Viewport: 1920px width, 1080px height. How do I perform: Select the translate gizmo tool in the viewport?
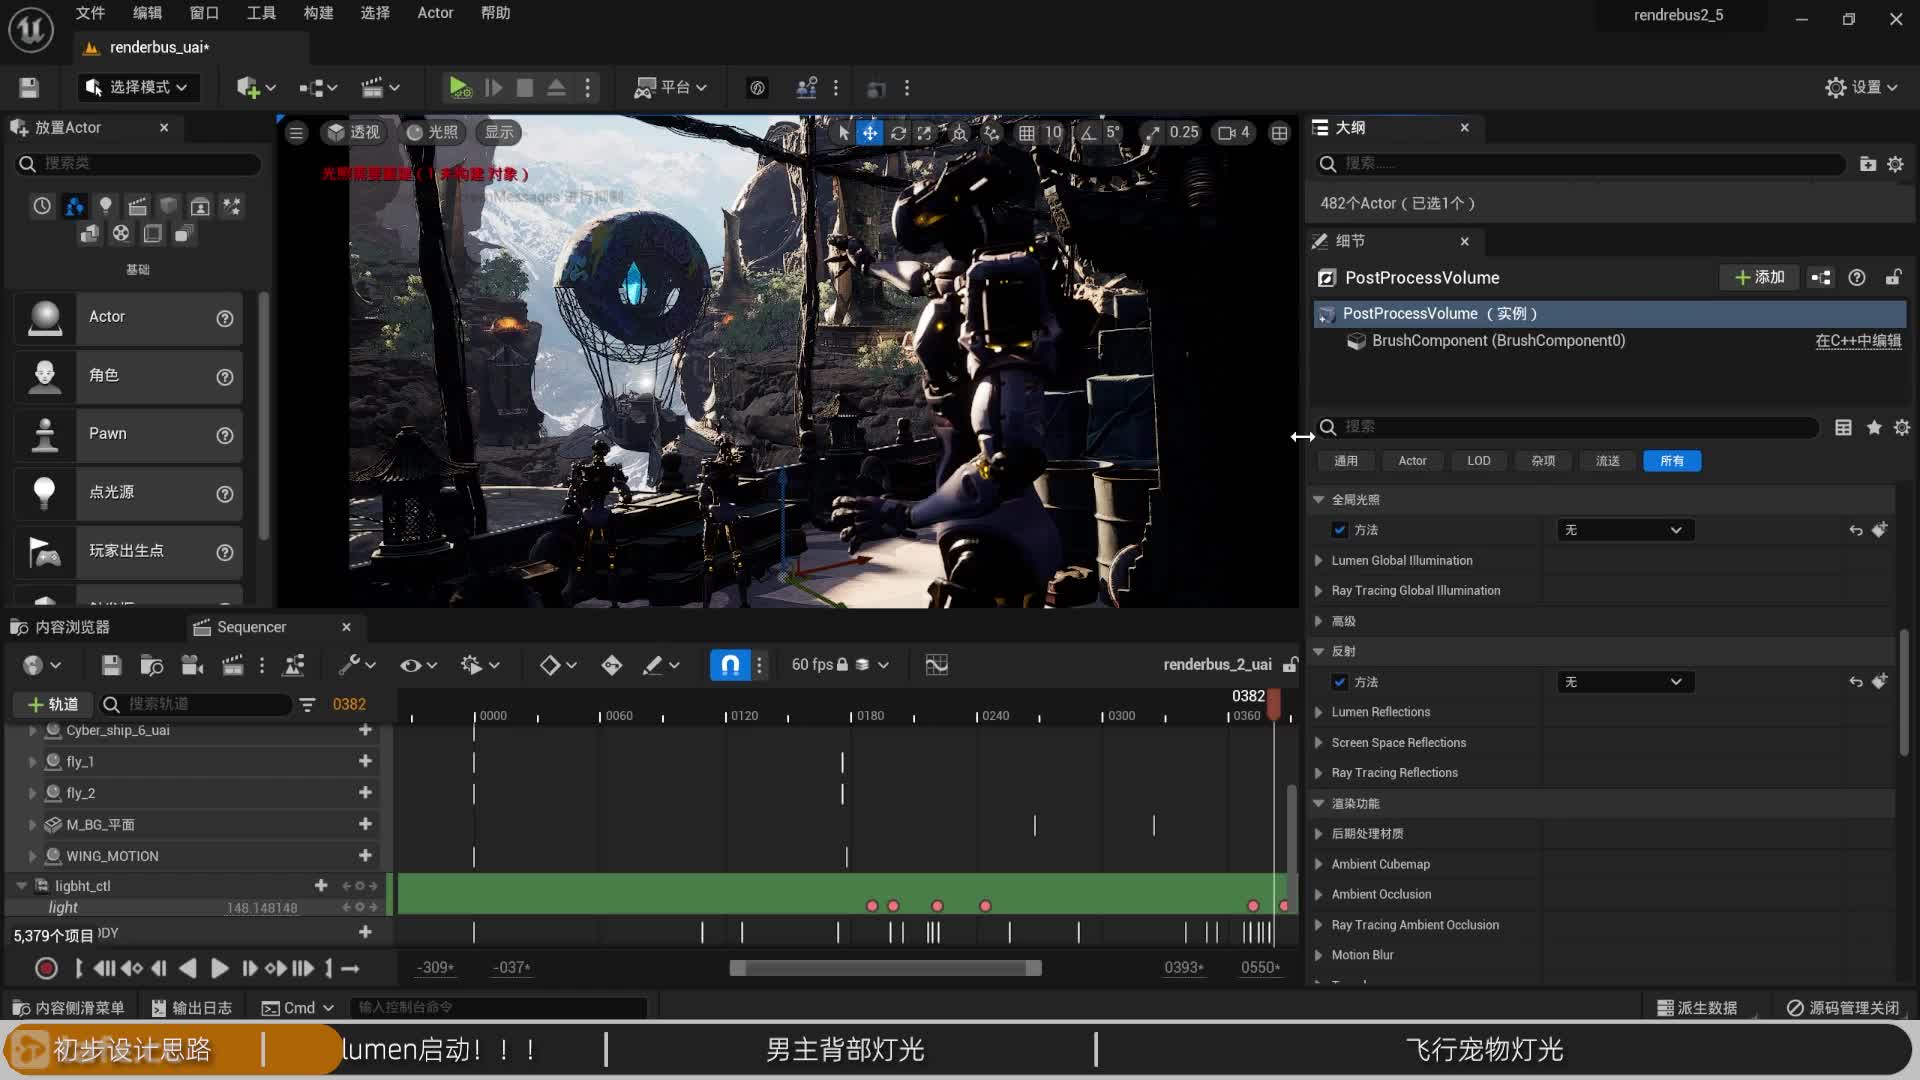870,133
